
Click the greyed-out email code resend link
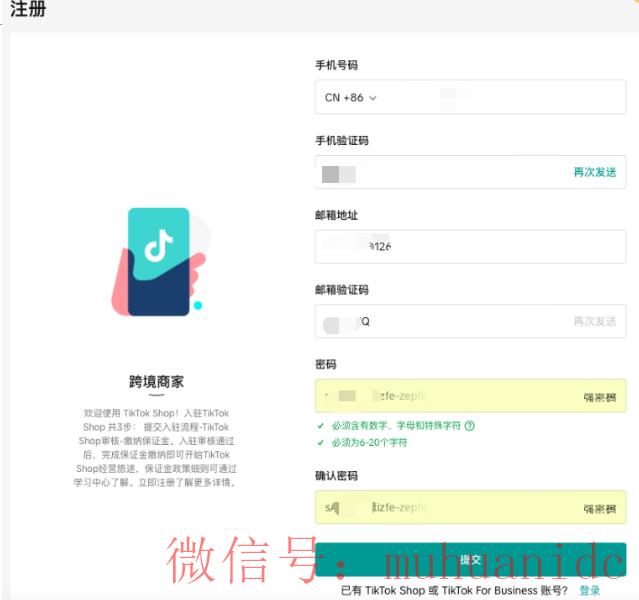(x=595, y=321)
